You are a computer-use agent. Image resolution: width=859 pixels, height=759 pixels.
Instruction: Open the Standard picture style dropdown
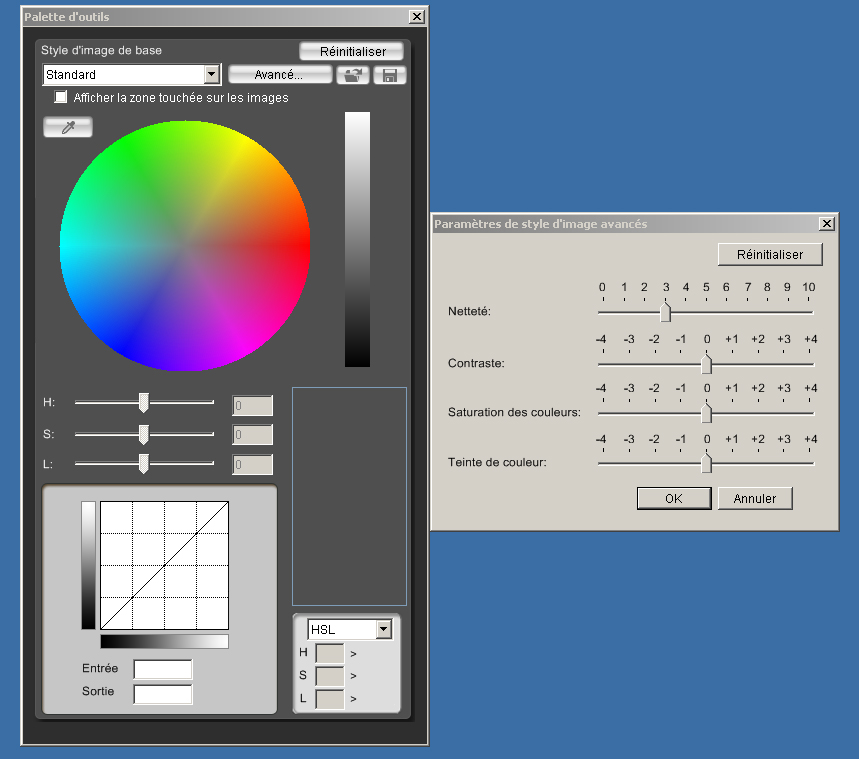click(211, 75)
